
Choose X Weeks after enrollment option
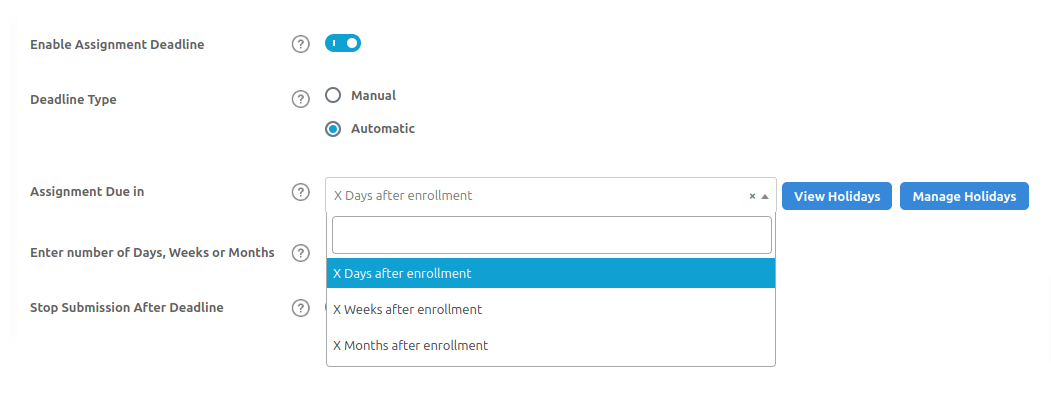click(551, 309)
